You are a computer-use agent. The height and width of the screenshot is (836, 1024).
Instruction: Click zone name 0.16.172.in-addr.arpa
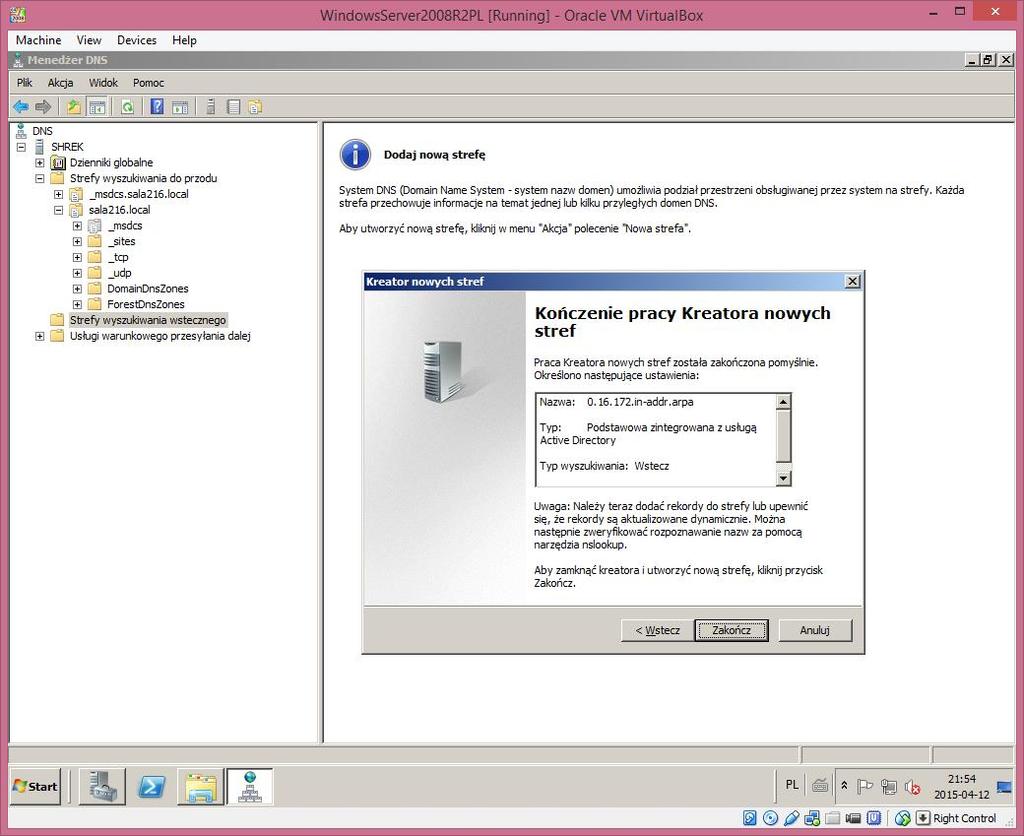(x=640, y=402)
